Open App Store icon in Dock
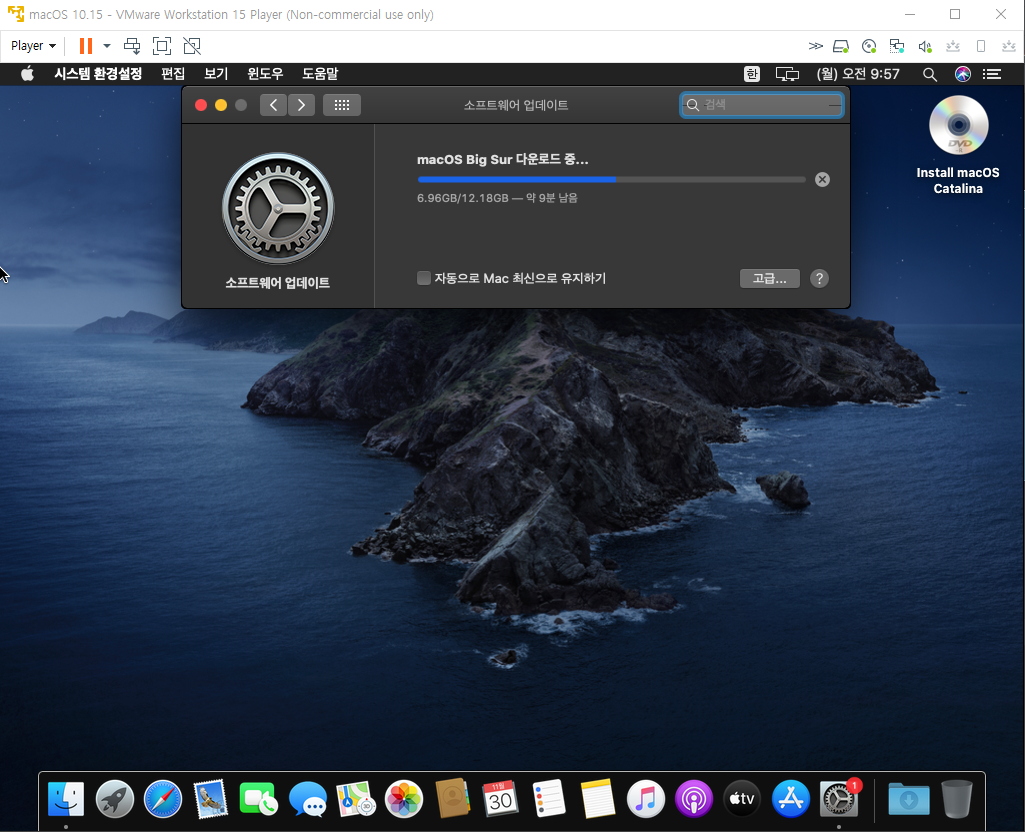 point(790,799)
